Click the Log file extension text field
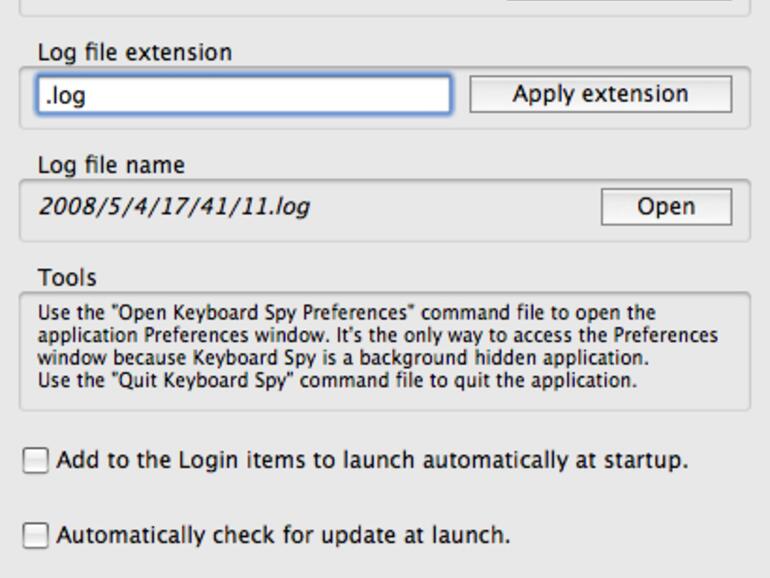 pos(244,95)
